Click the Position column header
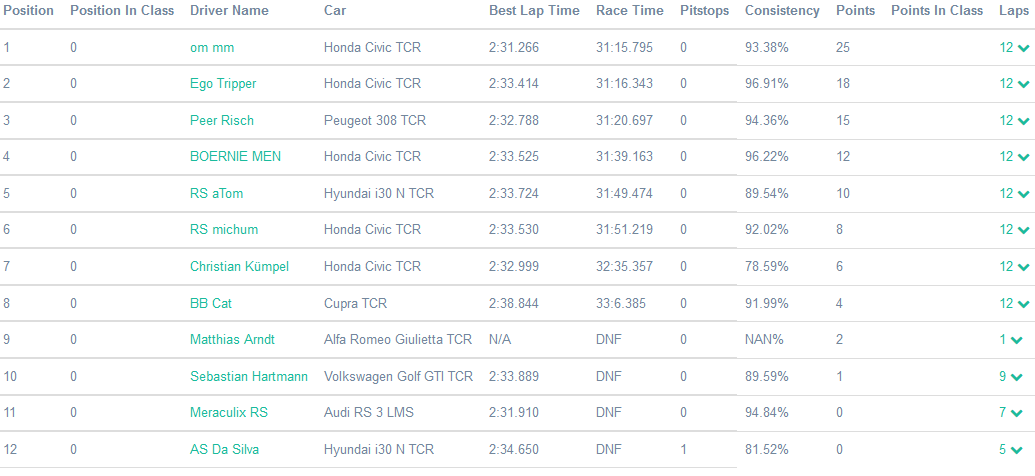 coord(28,10)
